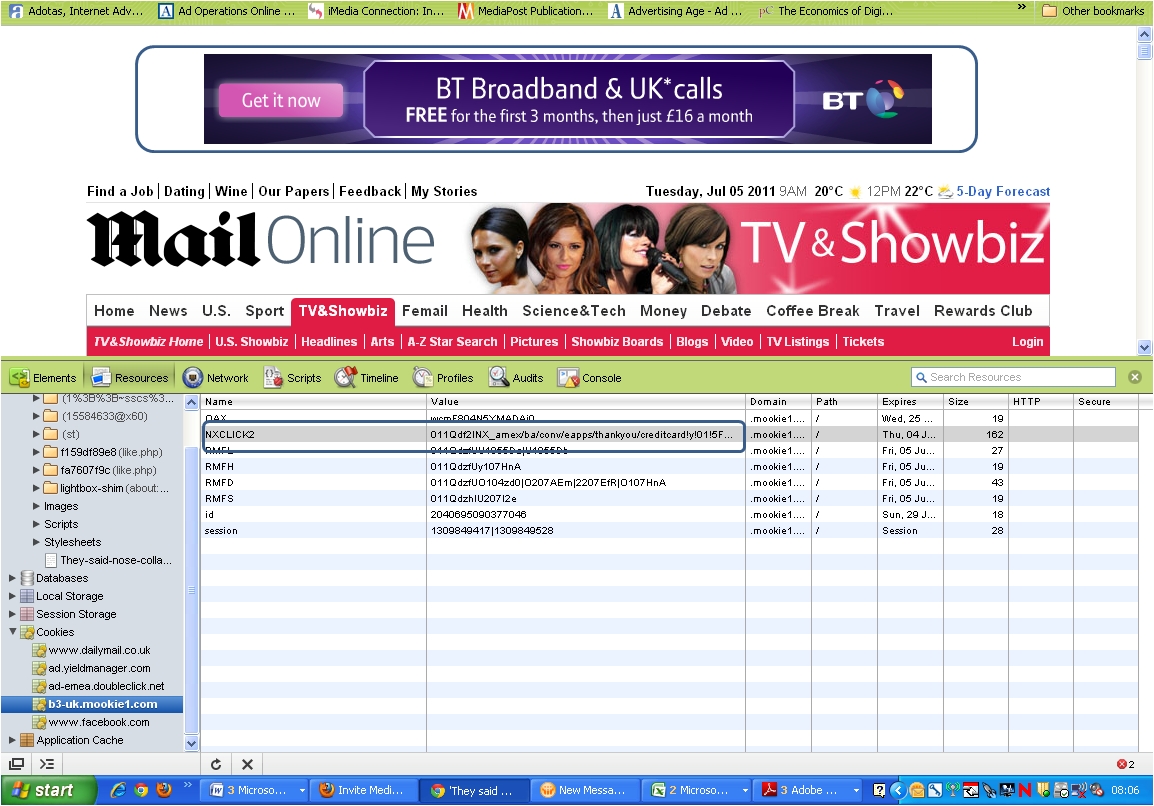Click the delete cookie X icon
Screen dimensions: 1154x806
(x=247, y=764)
